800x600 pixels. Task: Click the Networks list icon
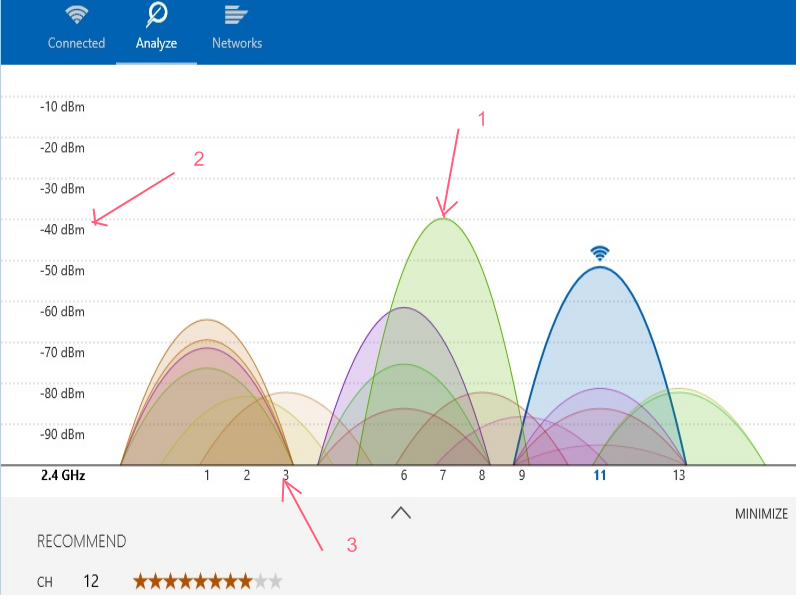point(236,15)
